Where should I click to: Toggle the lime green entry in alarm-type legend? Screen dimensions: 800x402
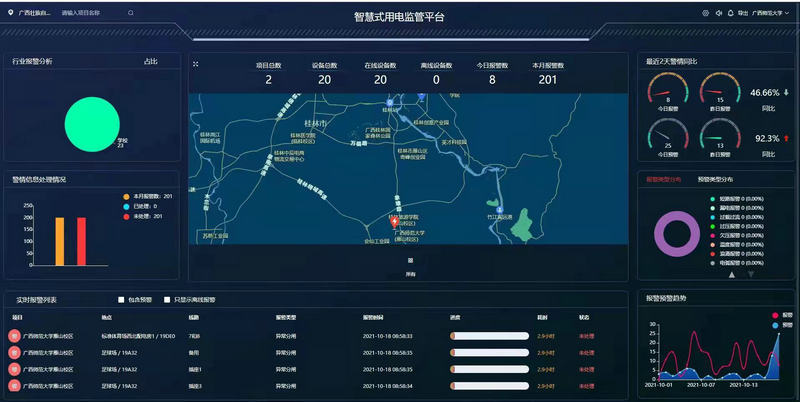click(x=737, y=227)
